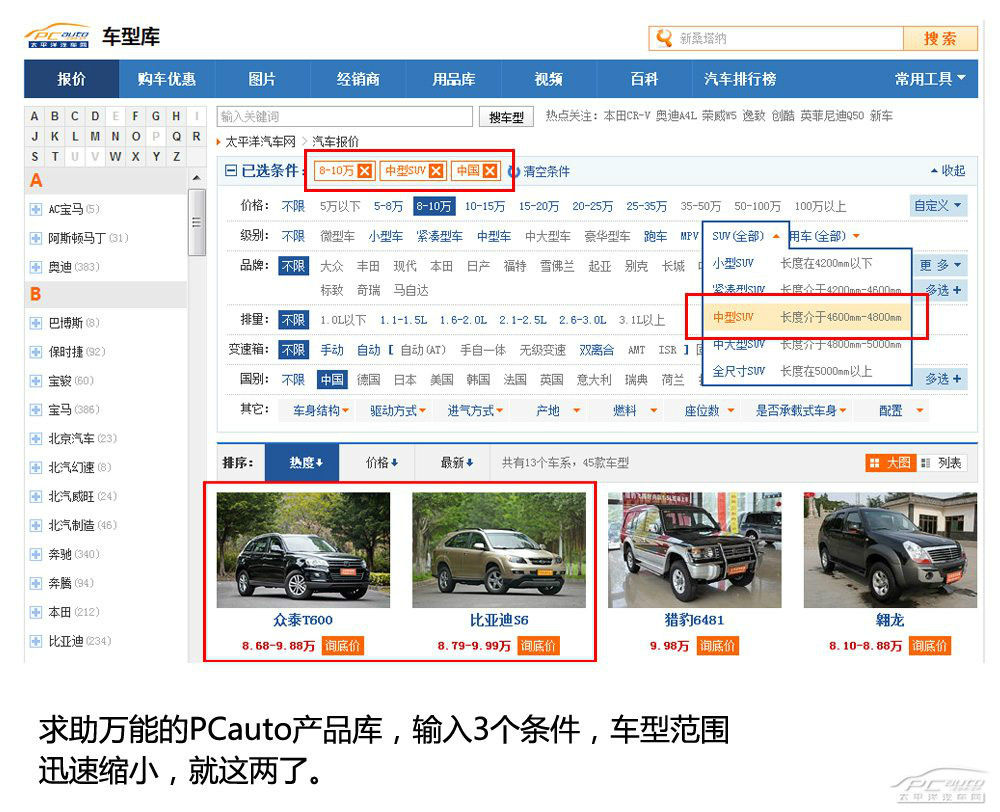This screenshot has height=812, width=1000.
Task: Remove the 中型SUV filter tag
Action: point(436,171)
